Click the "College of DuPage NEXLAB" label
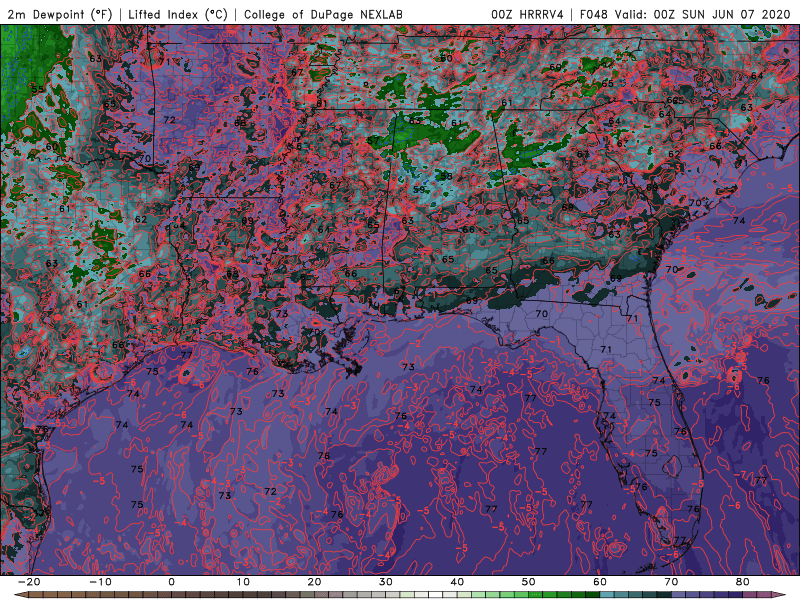 click(x=323, y=14)
